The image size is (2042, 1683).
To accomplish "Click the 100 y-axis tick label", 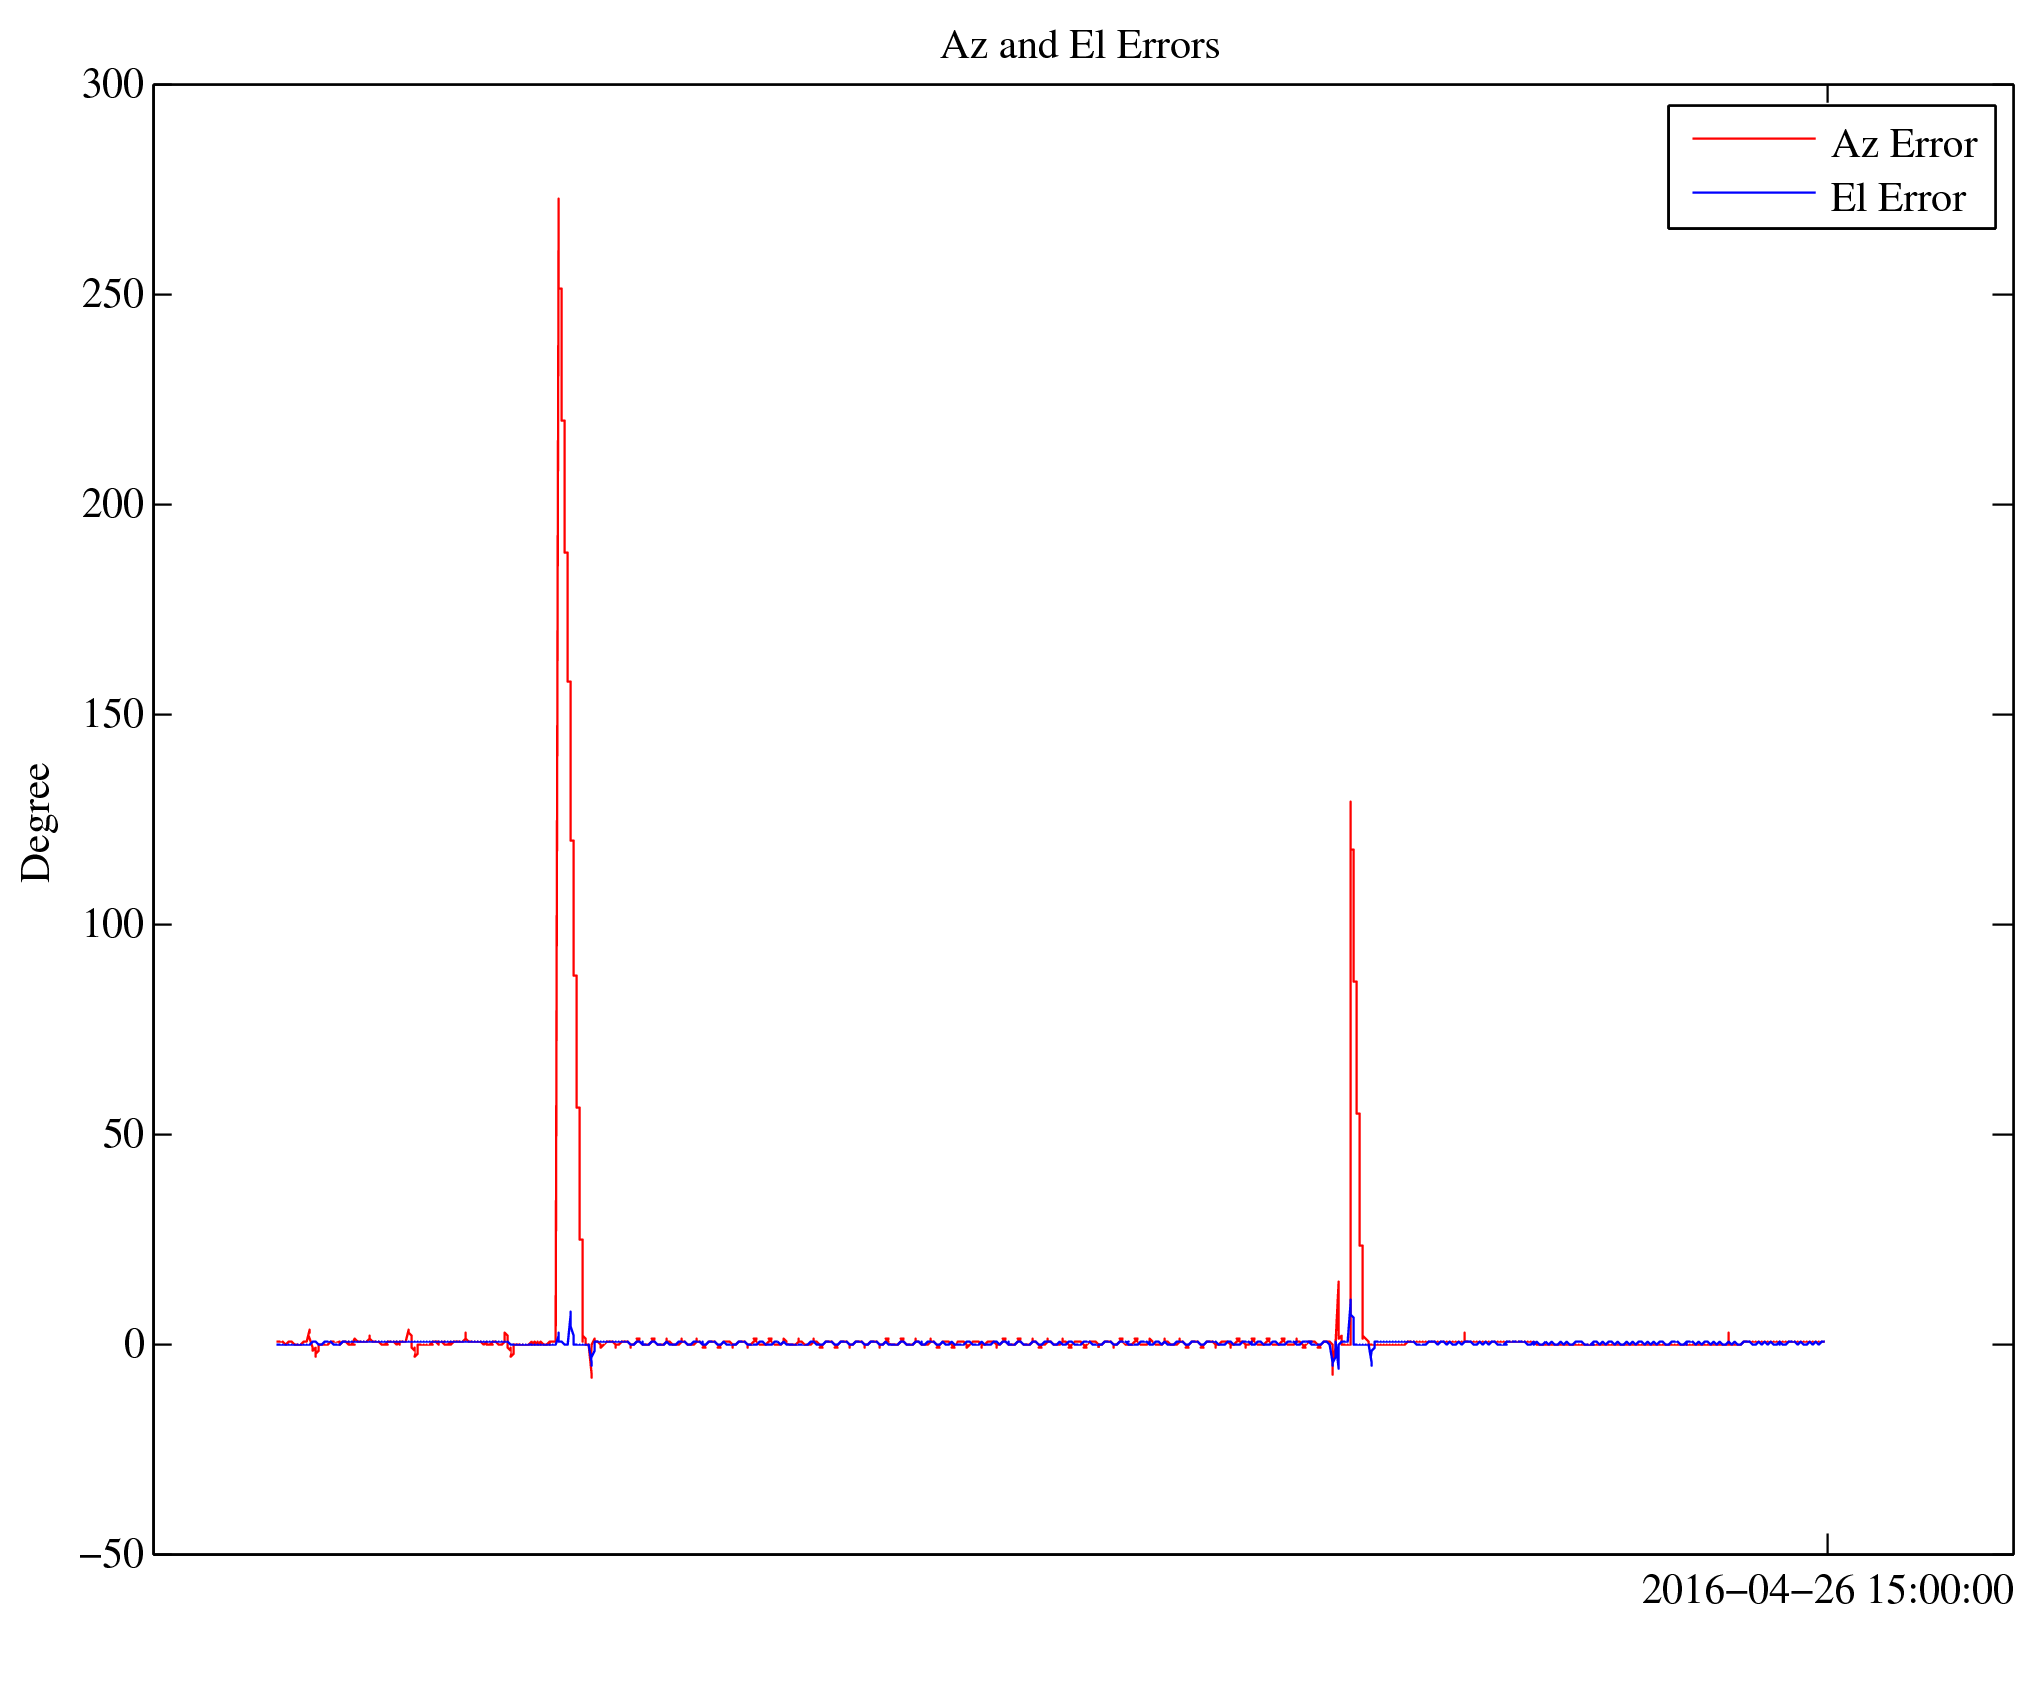I will click(x=112, y=924).
